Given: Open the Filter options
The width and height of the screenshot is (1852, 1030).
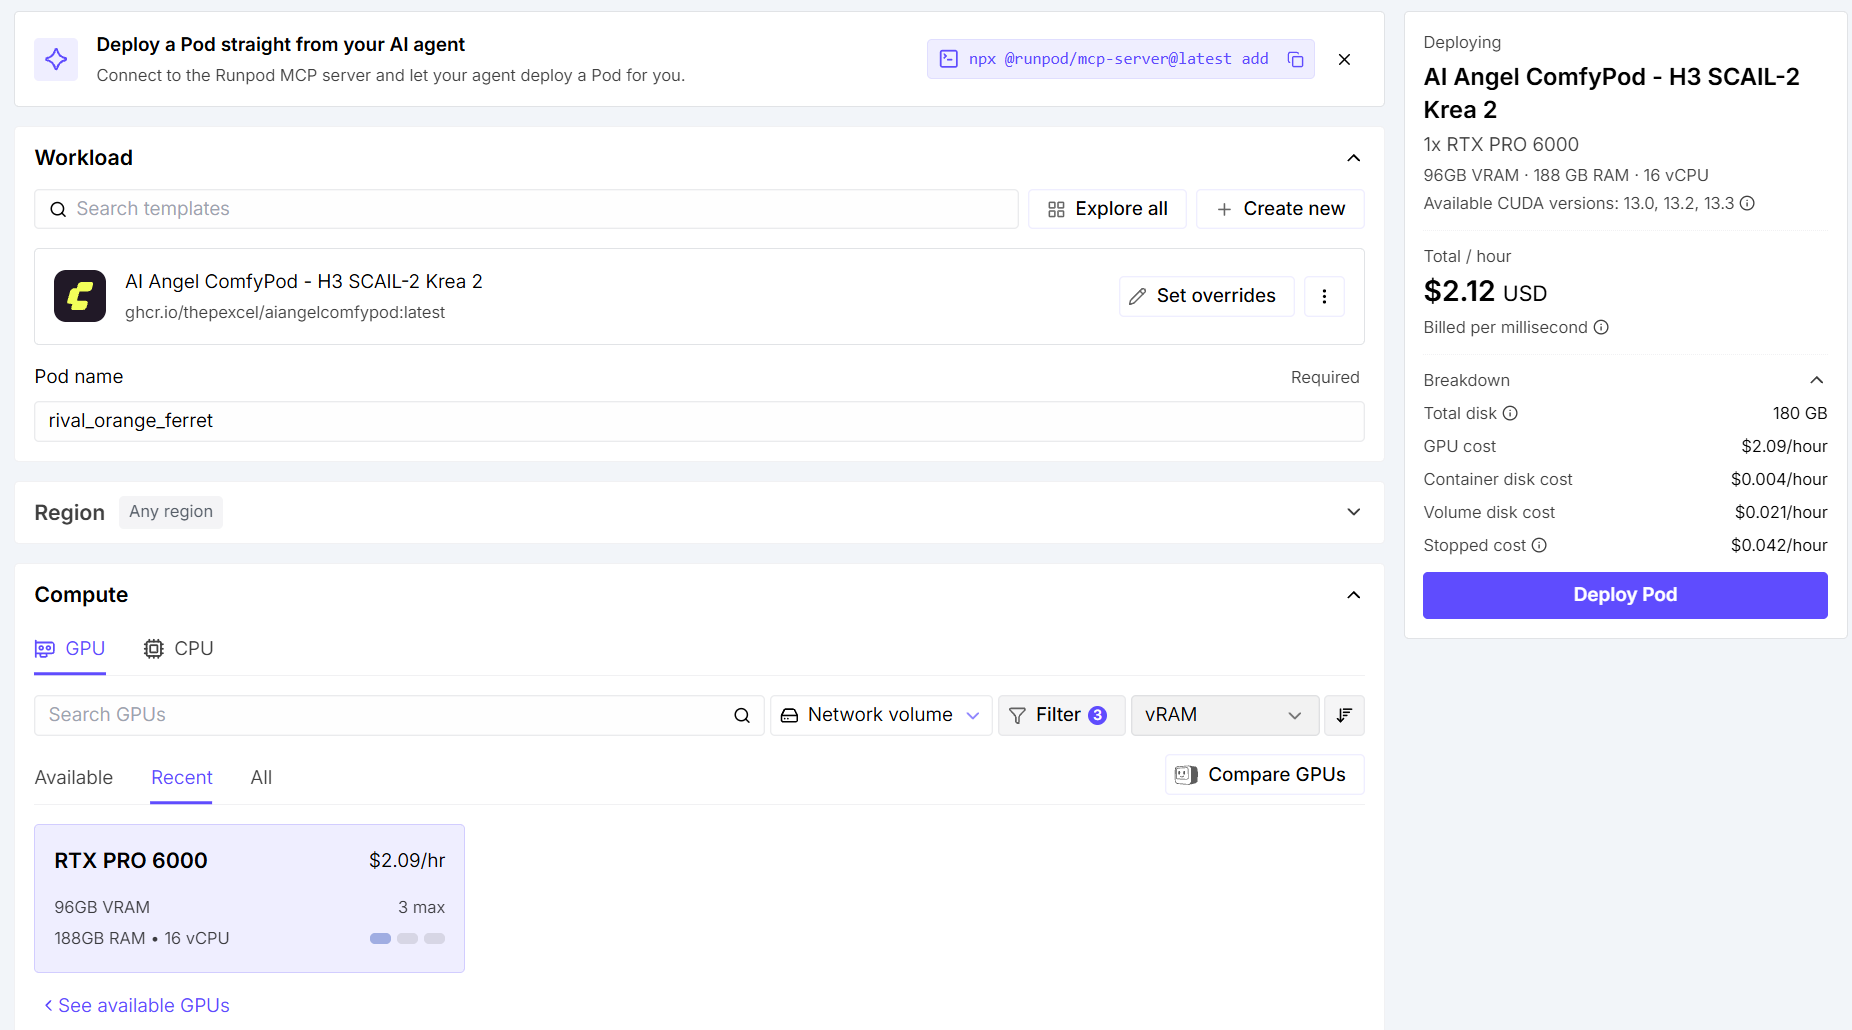Looking at the screenshot, I should tap(1061, 715).
